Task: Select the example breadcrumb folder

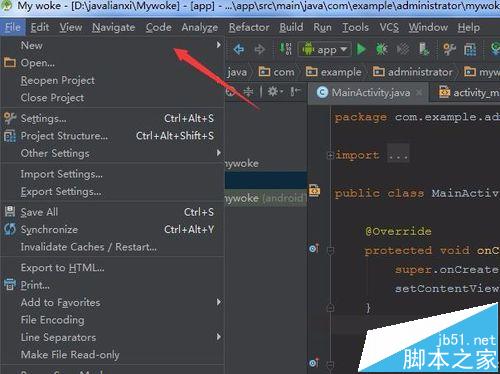Action: point(333,72)
